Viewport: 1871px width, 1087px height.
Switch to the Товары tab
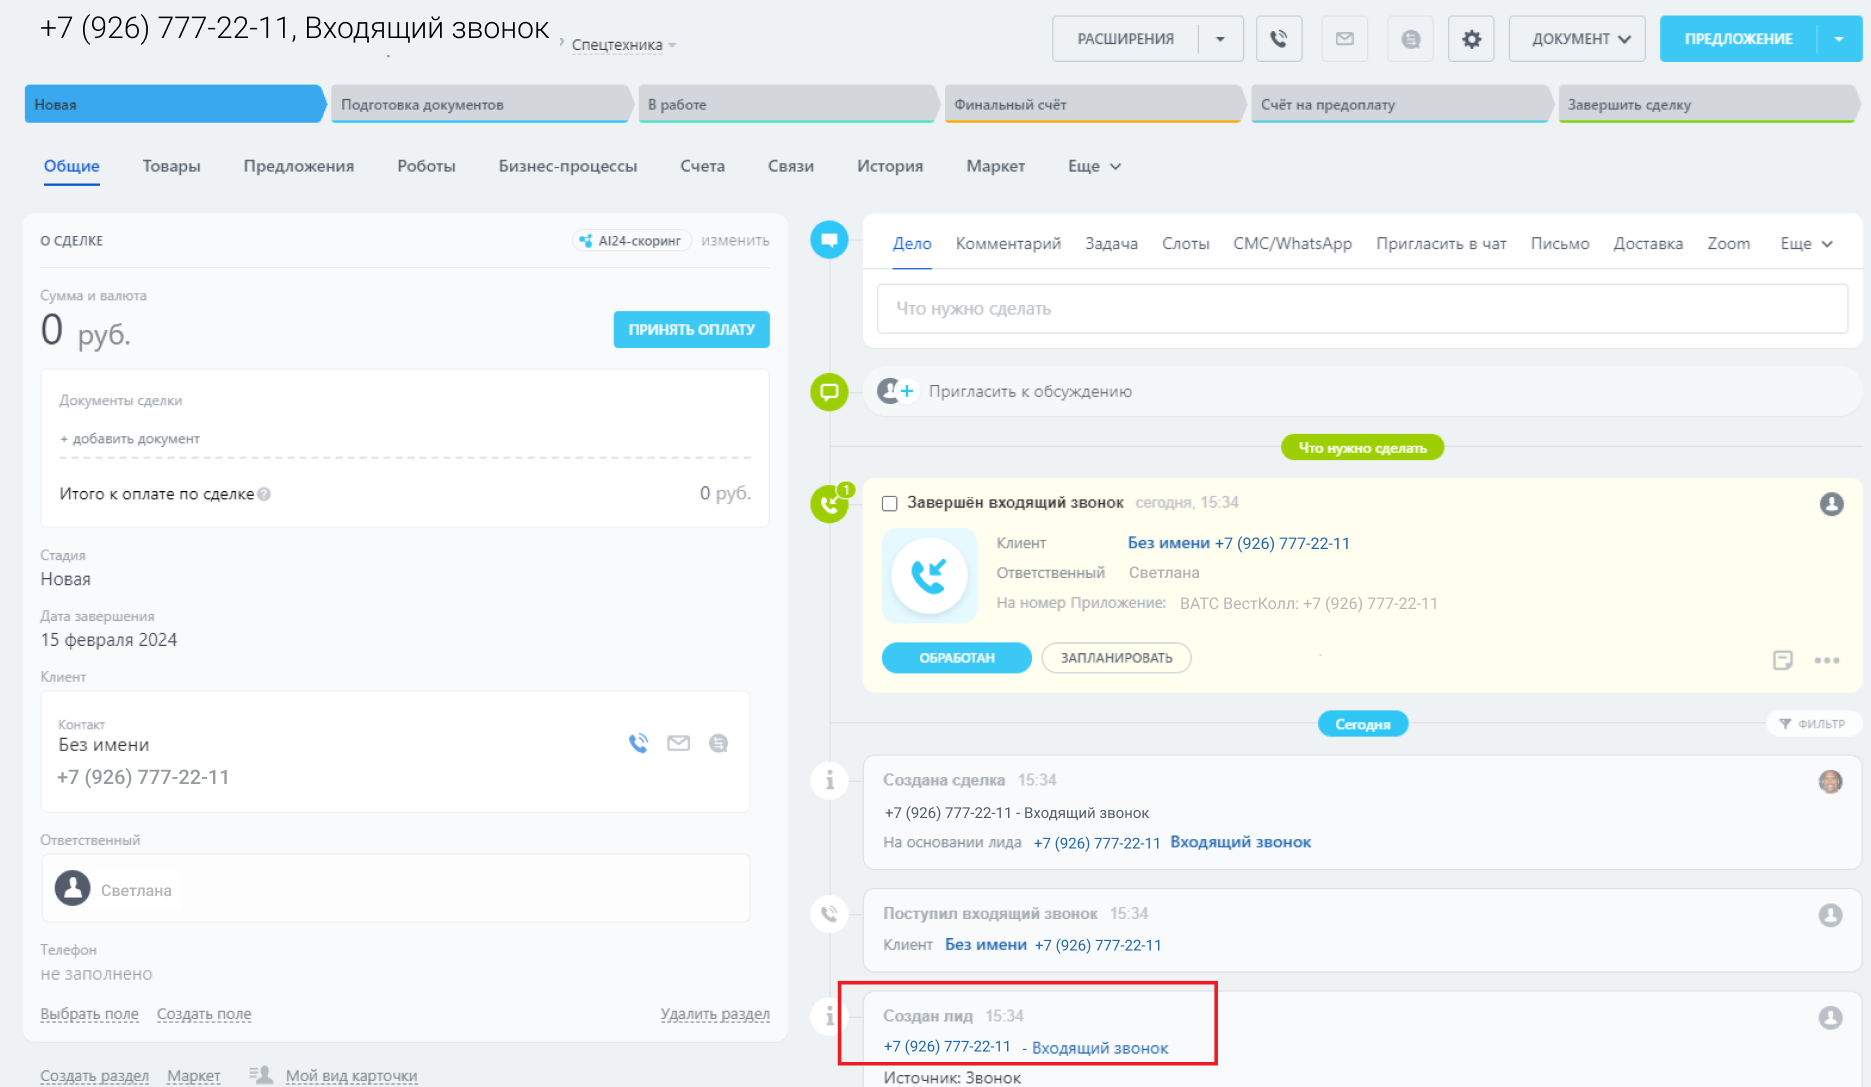point(171,166)
